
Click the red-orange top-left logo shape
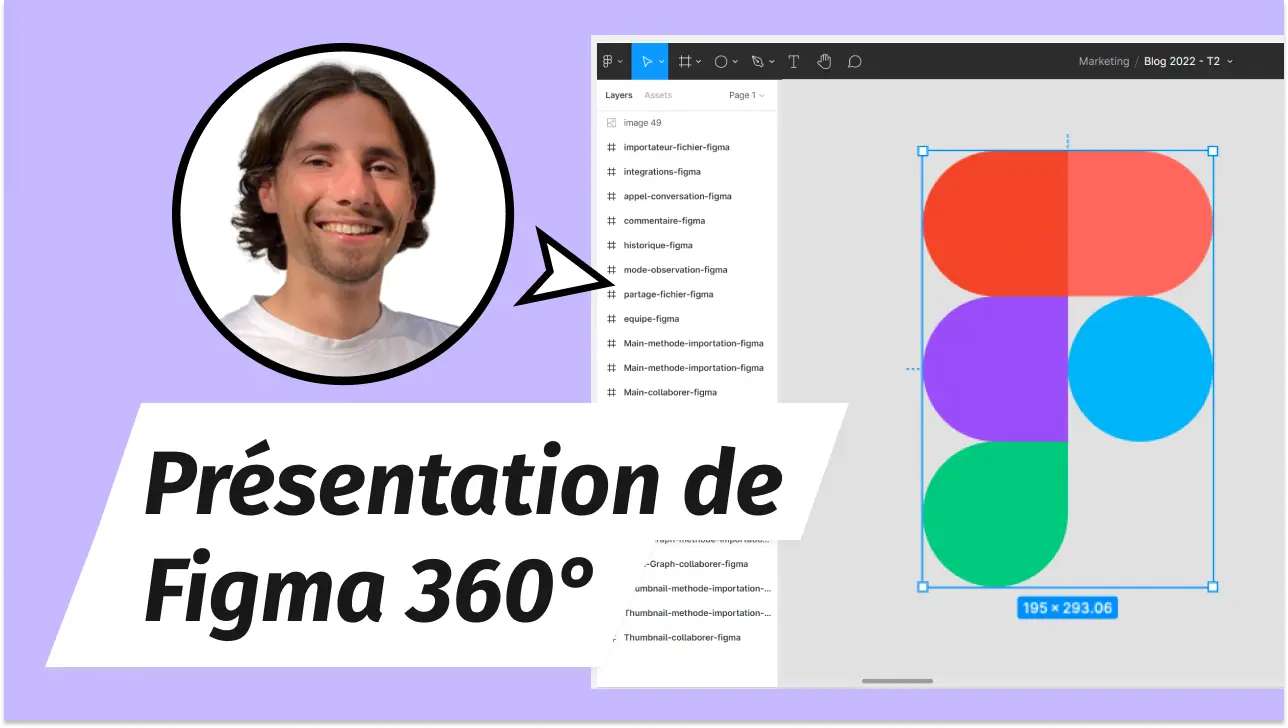pos(995,224)
